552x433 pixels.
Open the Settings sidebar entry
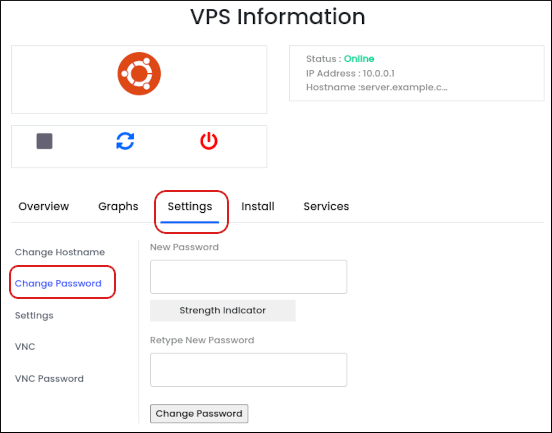click(x=34, y=315)
